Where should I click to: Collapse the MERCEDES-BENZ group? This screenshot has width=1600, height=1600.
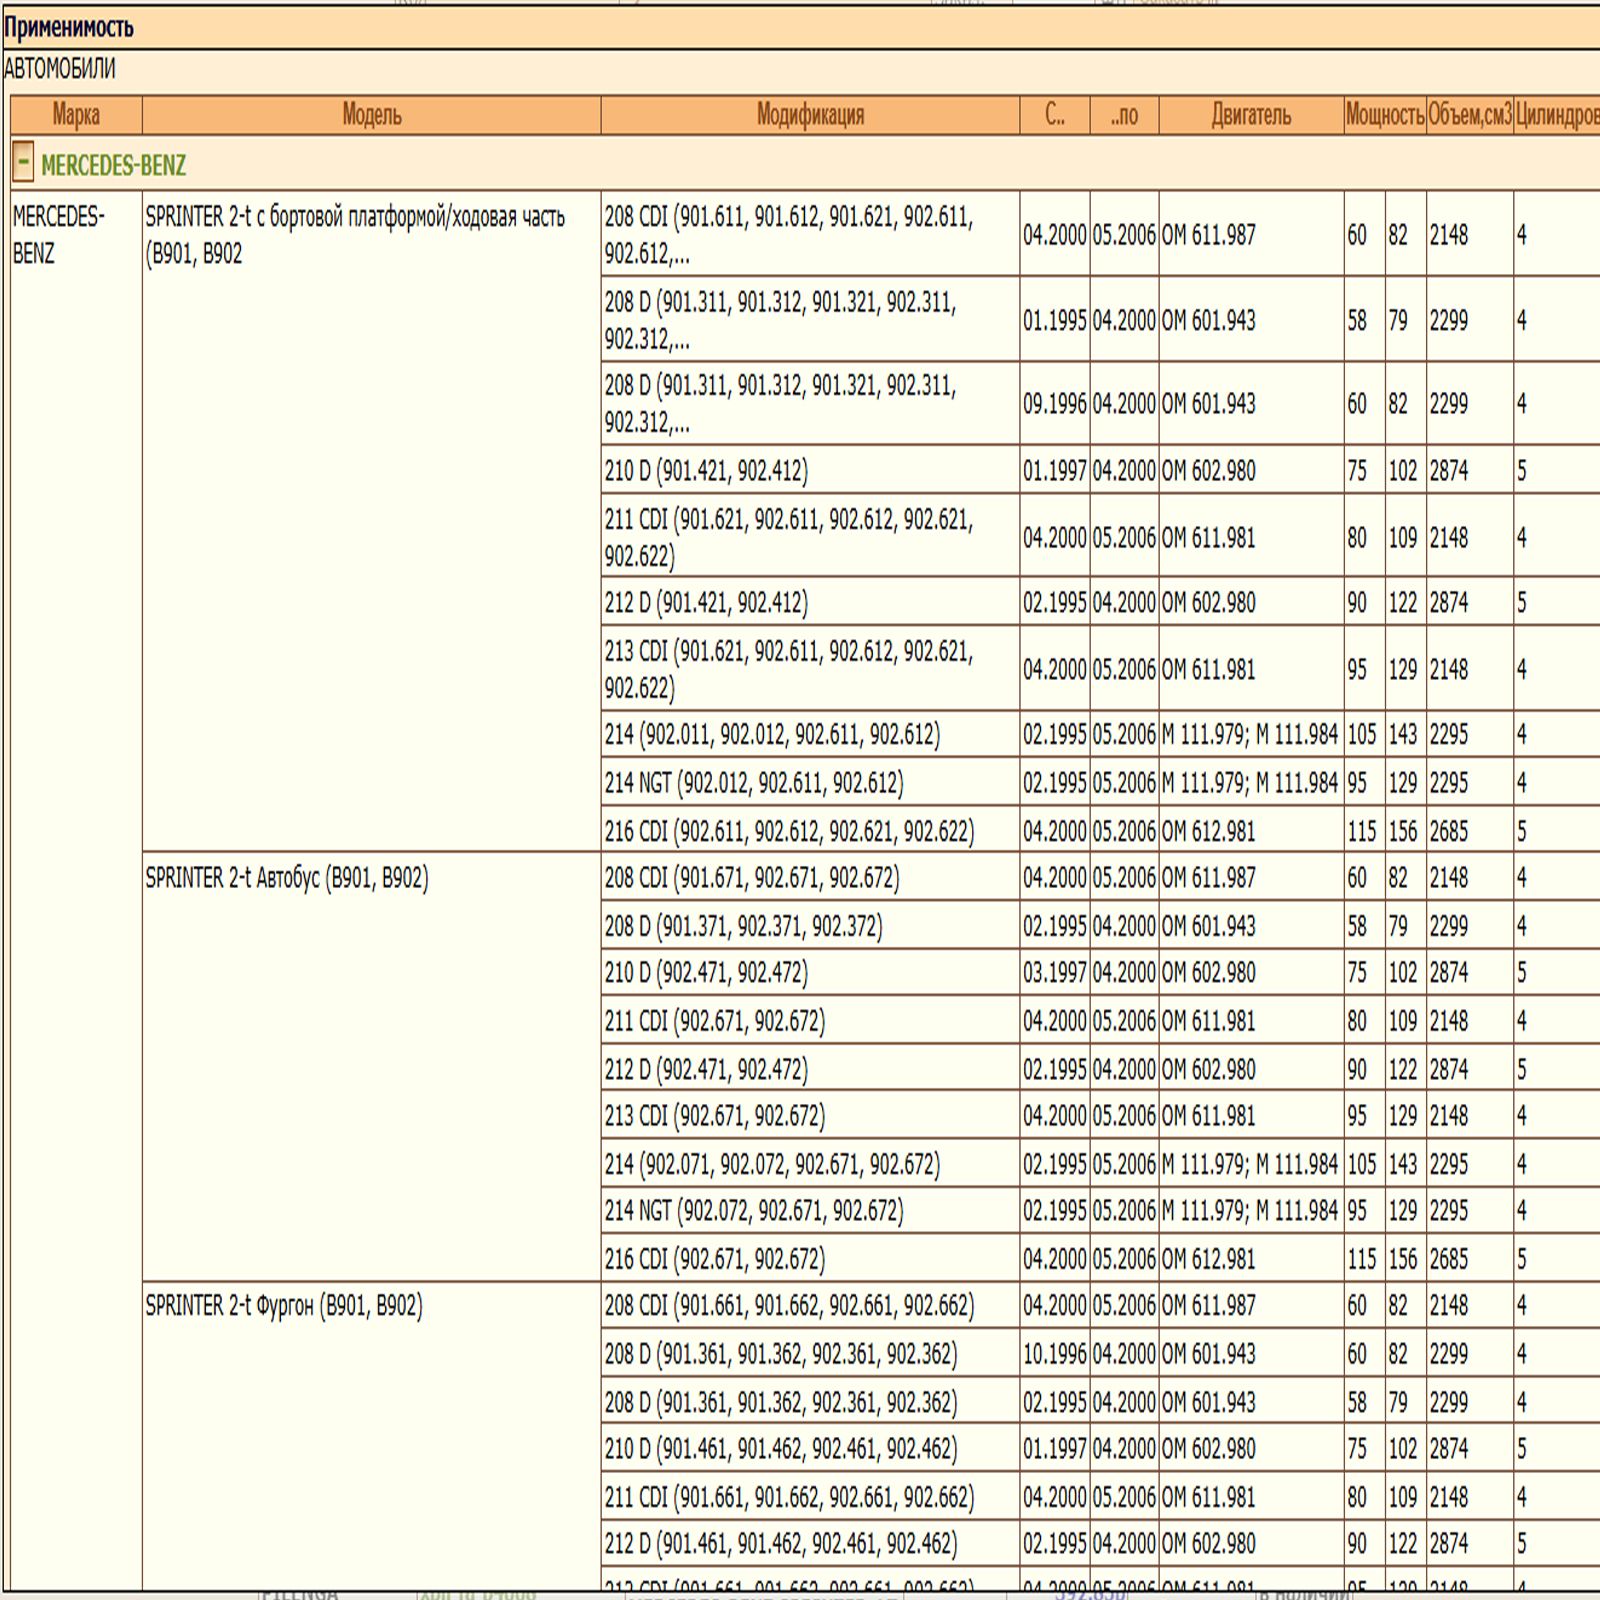tap(23, 163)
